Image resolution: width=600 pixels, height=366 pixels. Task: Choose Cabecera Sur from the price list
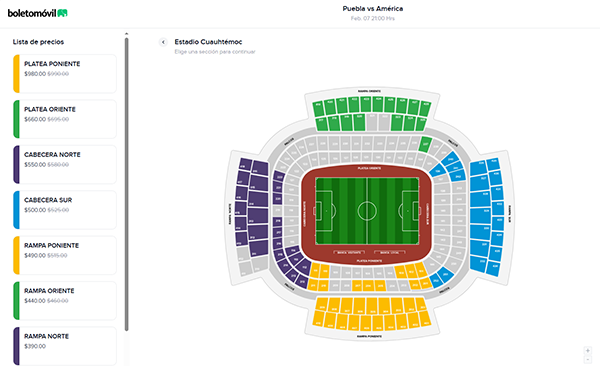[65, 210]
